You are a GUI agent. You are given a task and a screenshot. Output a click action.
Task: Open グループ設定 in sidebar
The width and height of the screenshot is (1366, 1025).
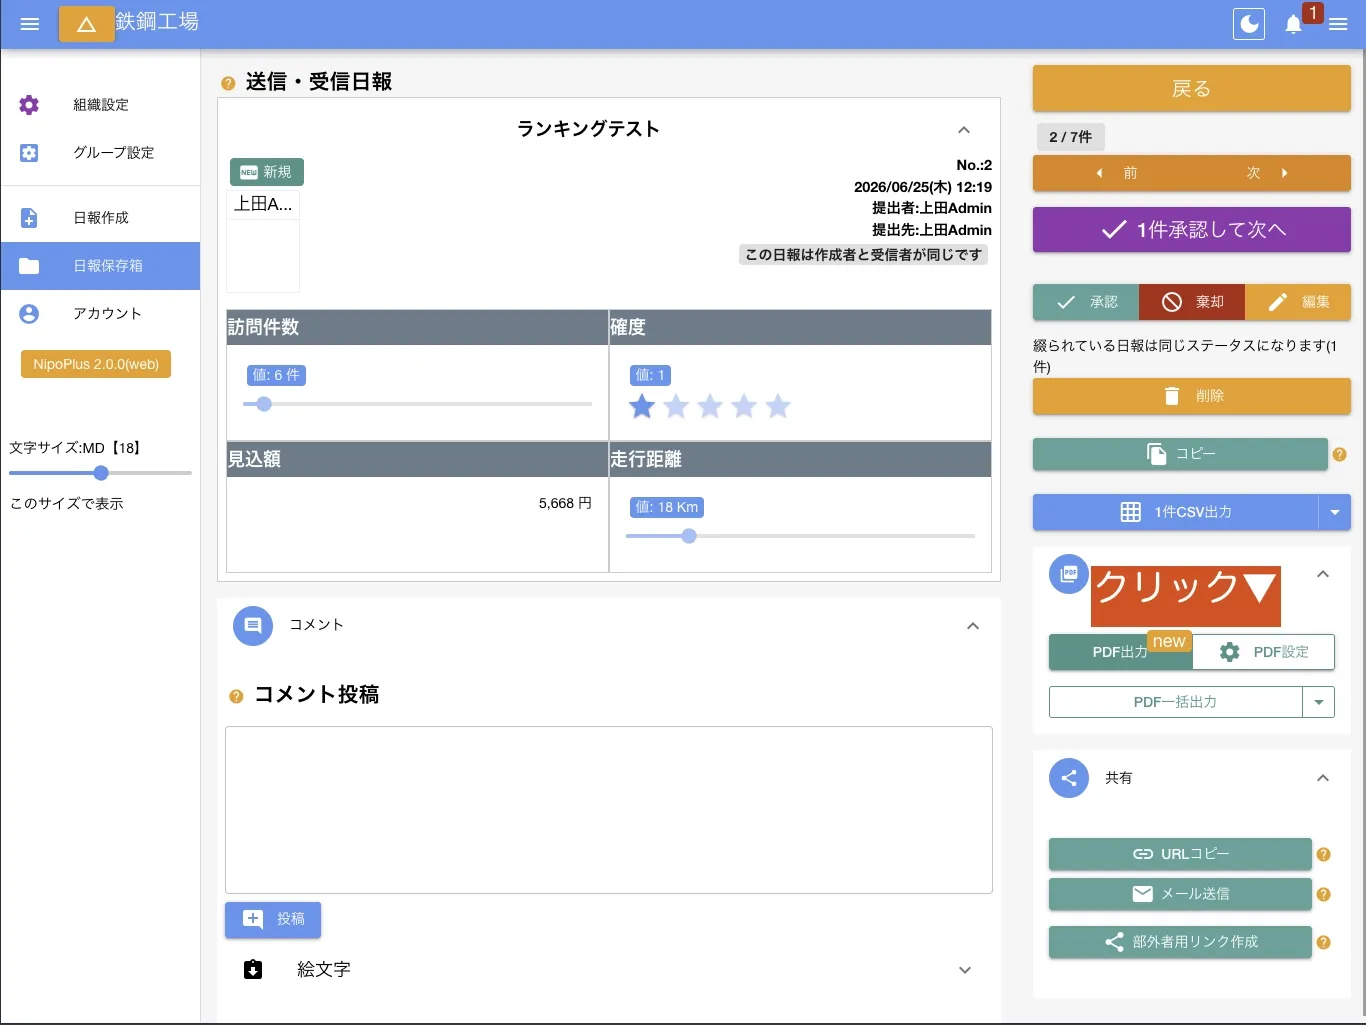click(100, 153)
